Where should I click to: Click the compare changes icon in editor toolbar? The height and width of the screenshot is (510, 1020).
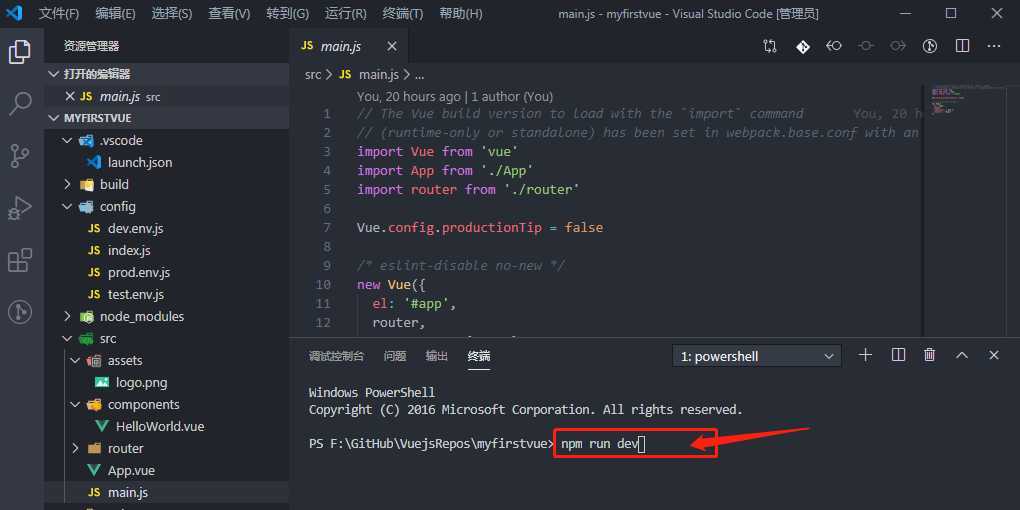770,46
